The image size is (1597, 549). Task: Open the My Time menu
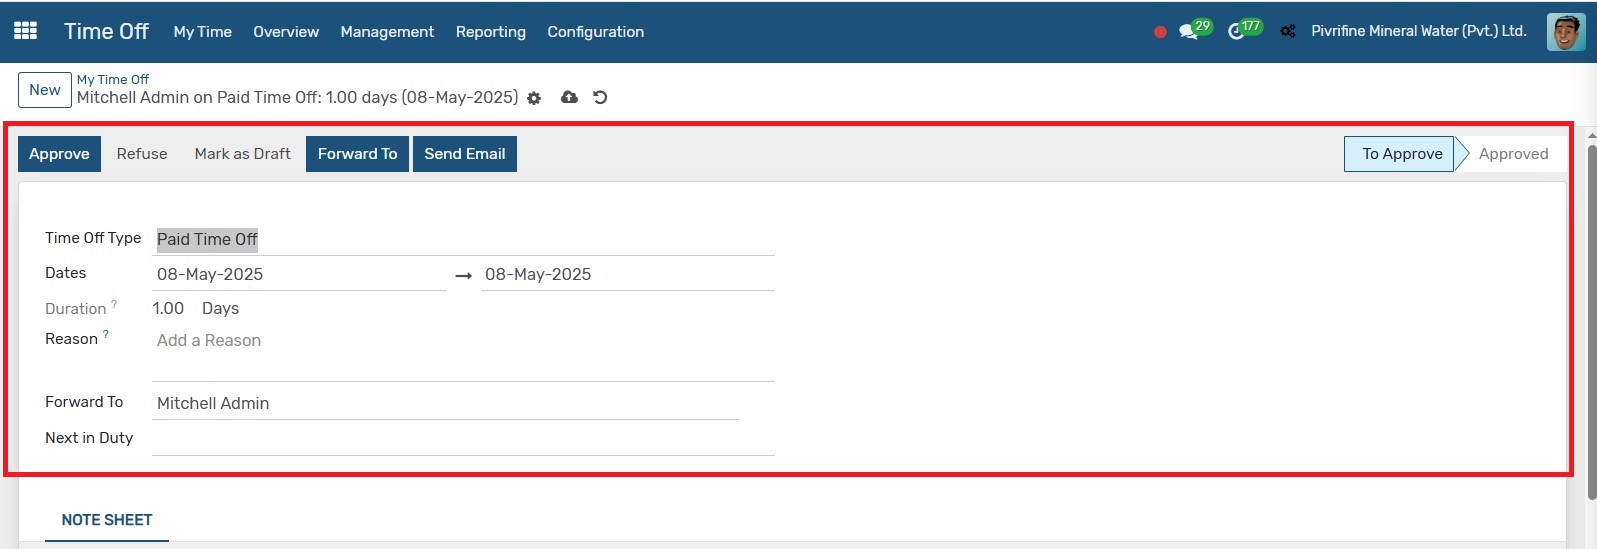(202, 32)
